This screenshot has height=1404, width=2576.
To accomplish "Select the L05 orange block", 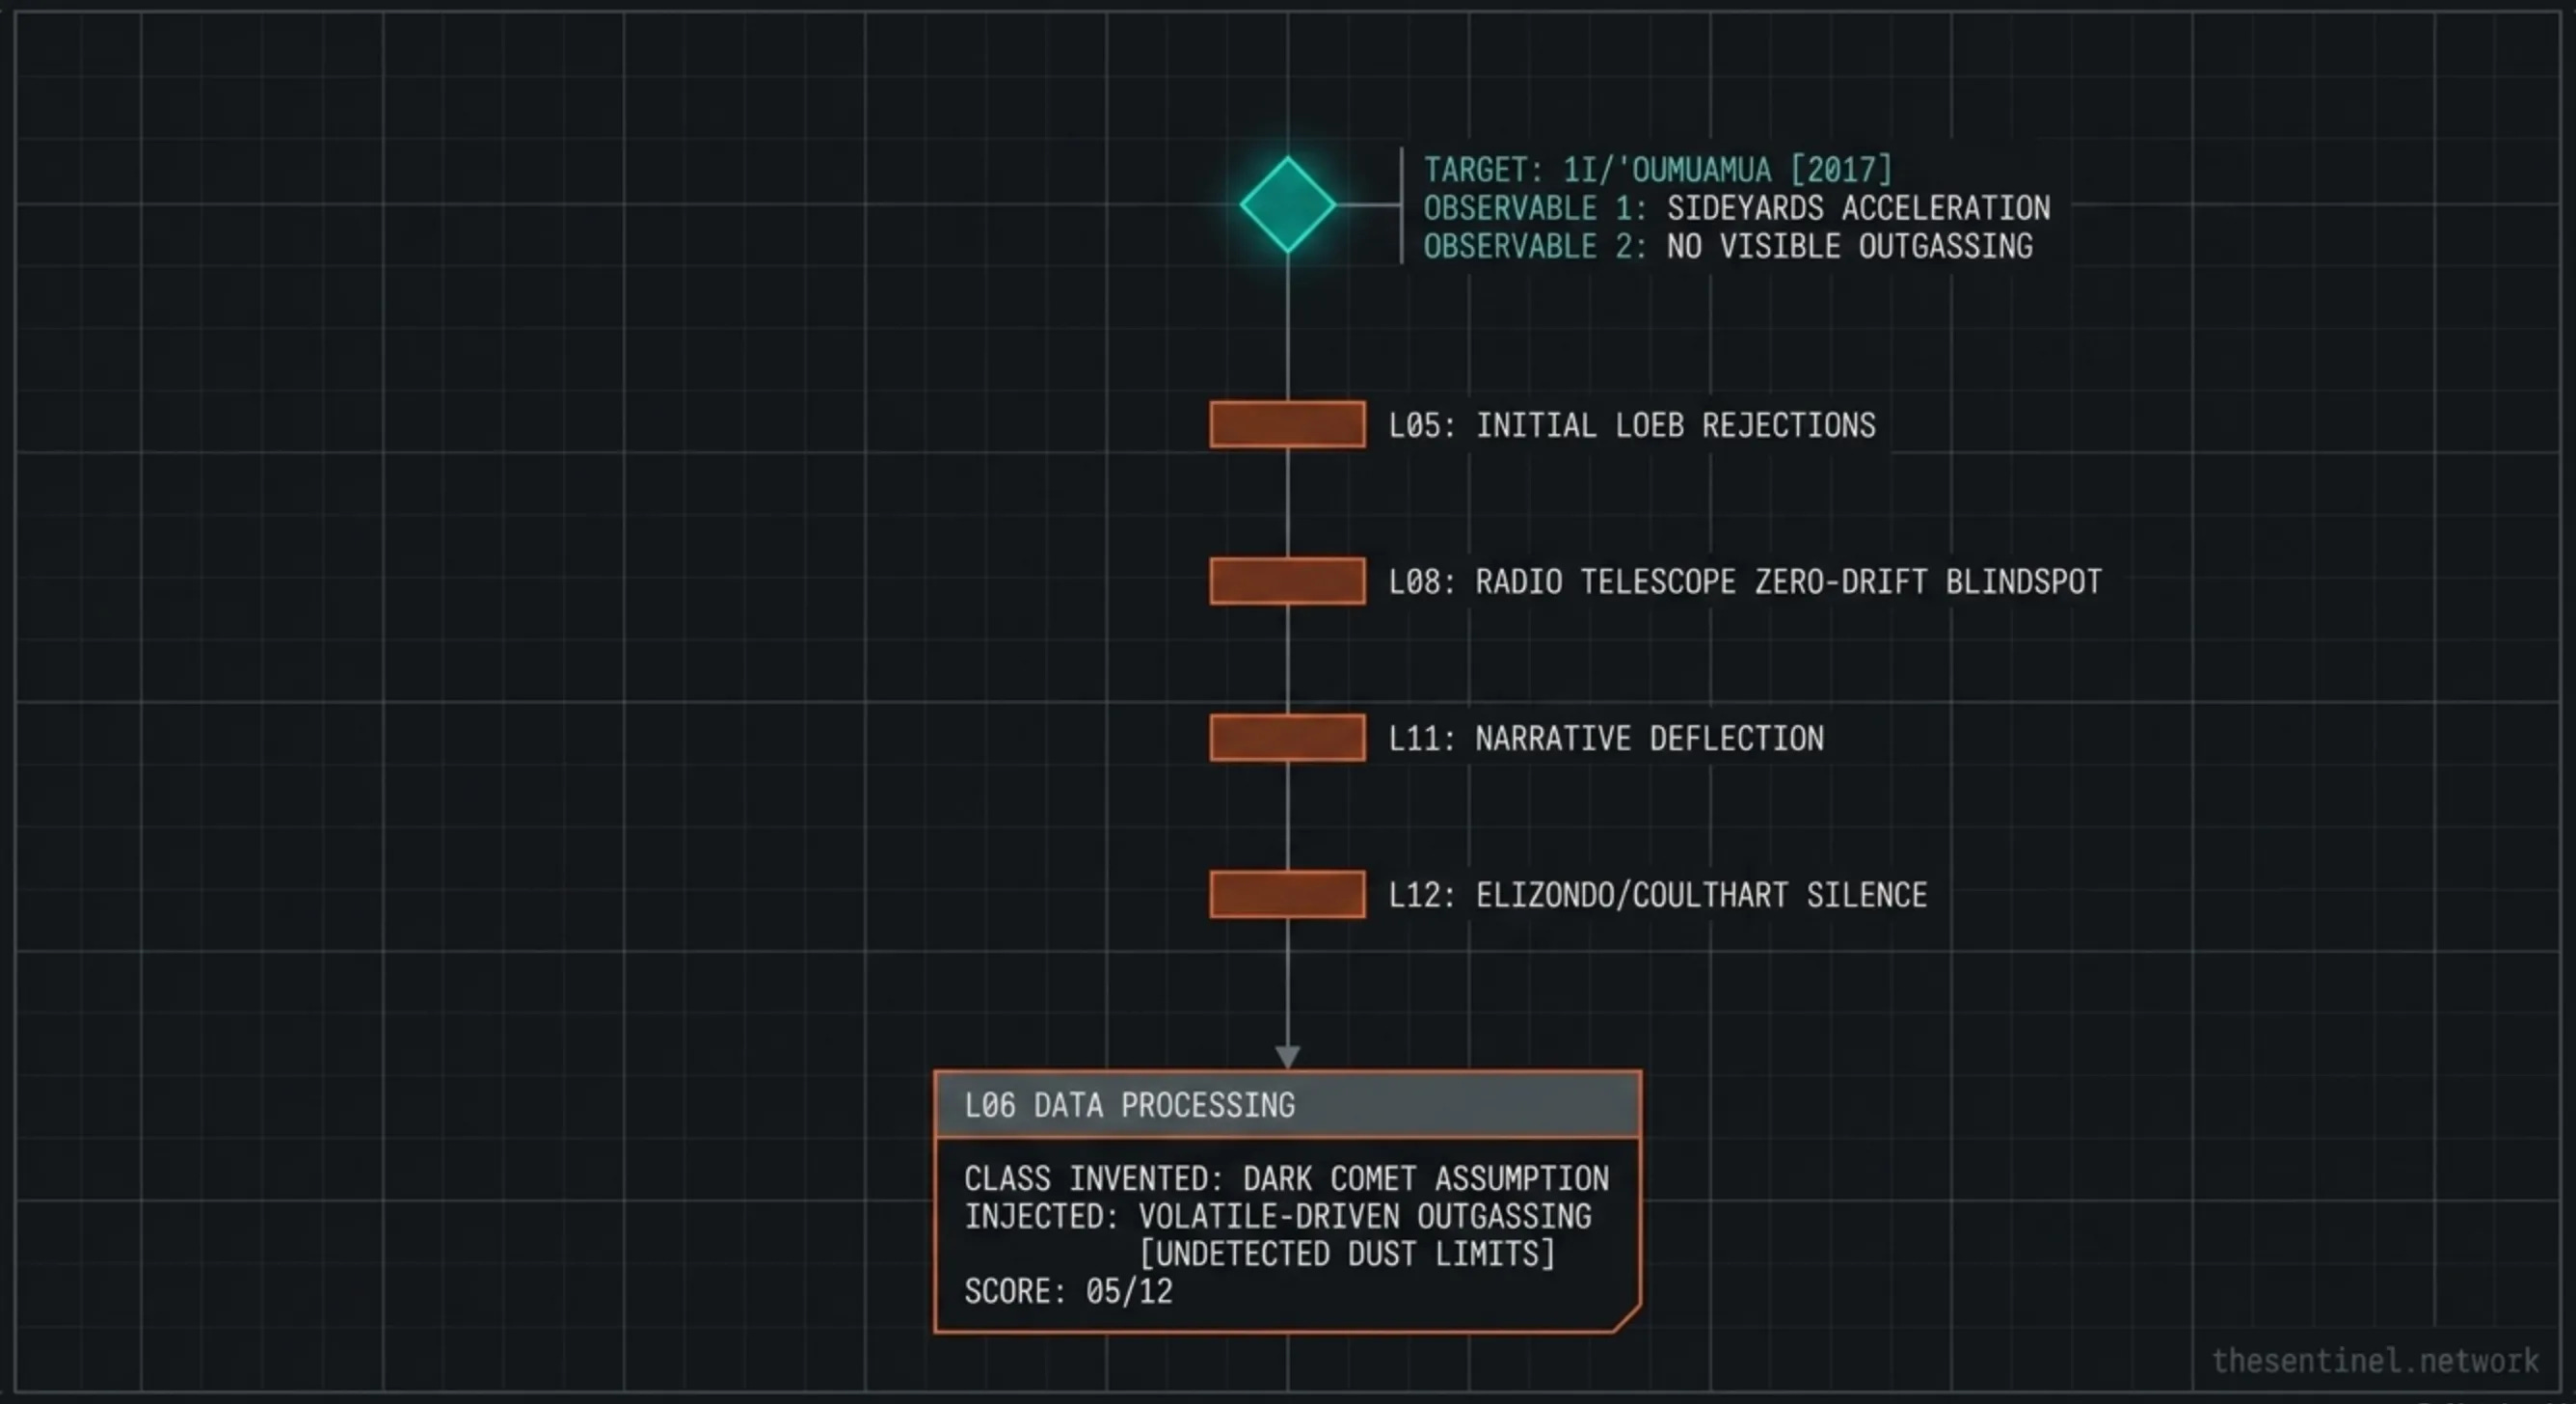I will click(1287, 425).
